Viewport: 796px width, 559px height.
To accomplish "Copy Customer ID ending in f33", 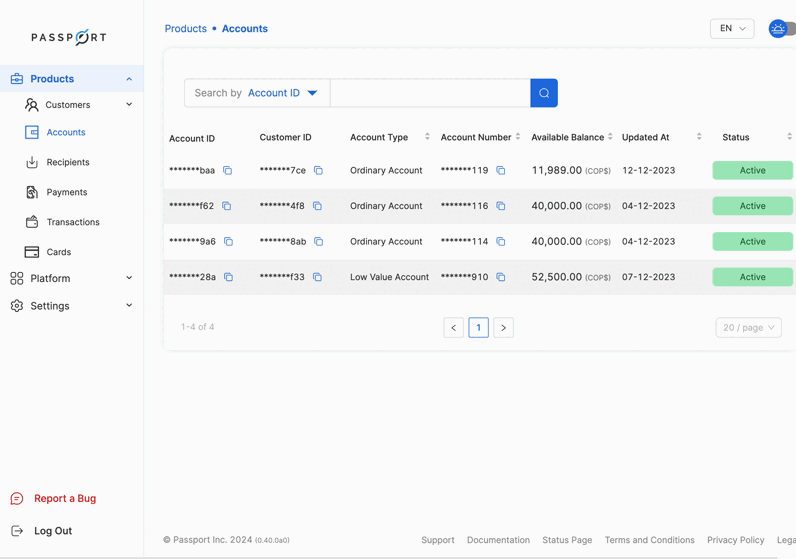I will coord(317,277).
